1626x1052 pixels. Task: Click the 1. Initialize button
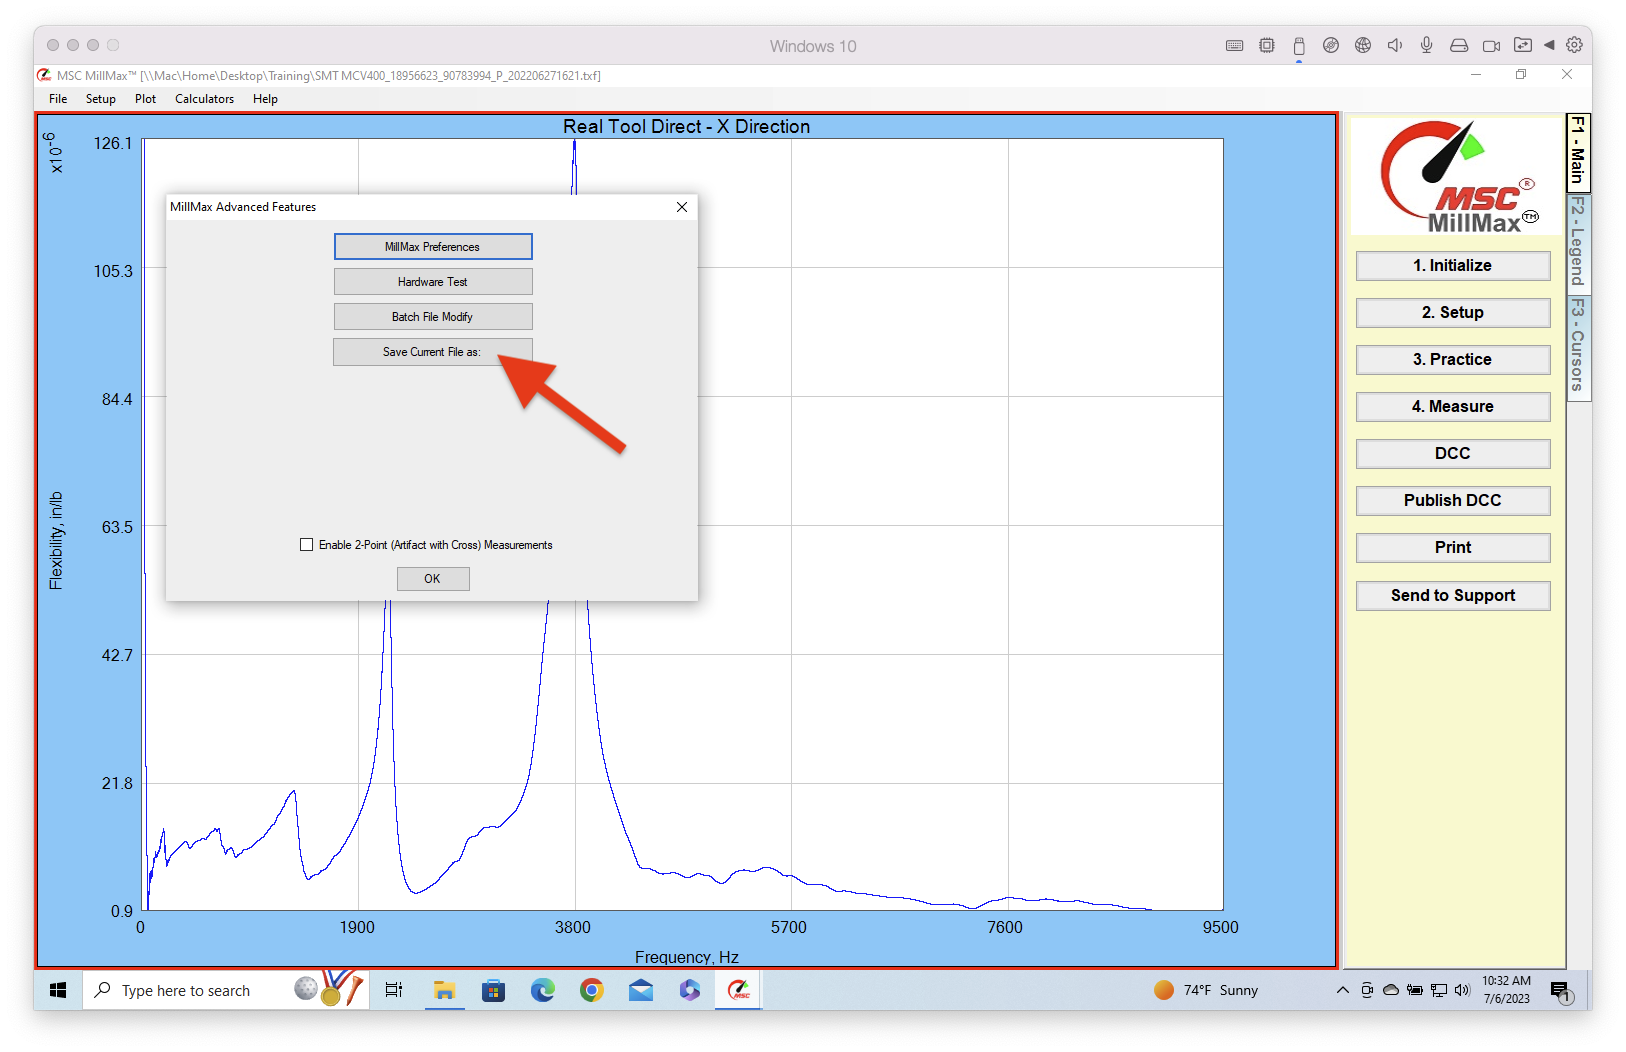click(1453, 266)
